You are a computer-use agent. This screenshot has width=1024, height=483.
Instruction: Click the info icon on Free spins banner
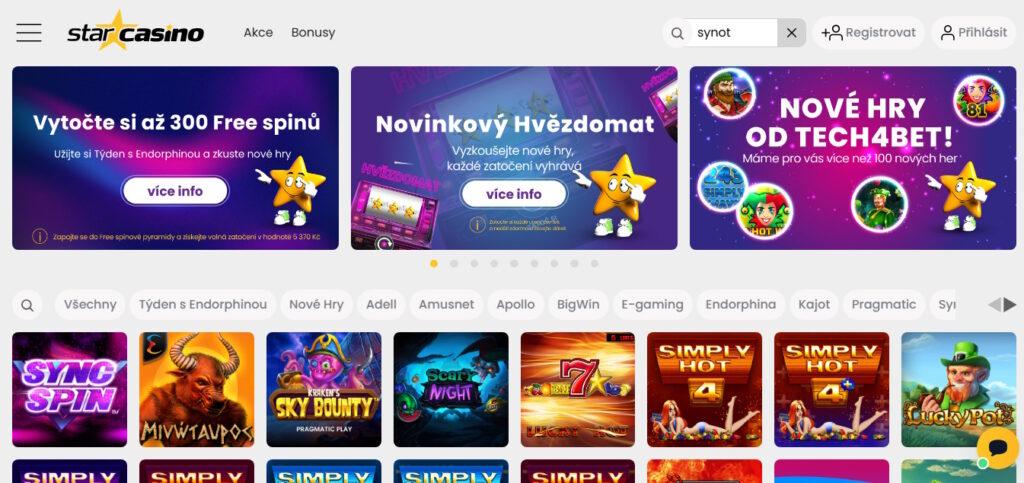click(40, 236)
